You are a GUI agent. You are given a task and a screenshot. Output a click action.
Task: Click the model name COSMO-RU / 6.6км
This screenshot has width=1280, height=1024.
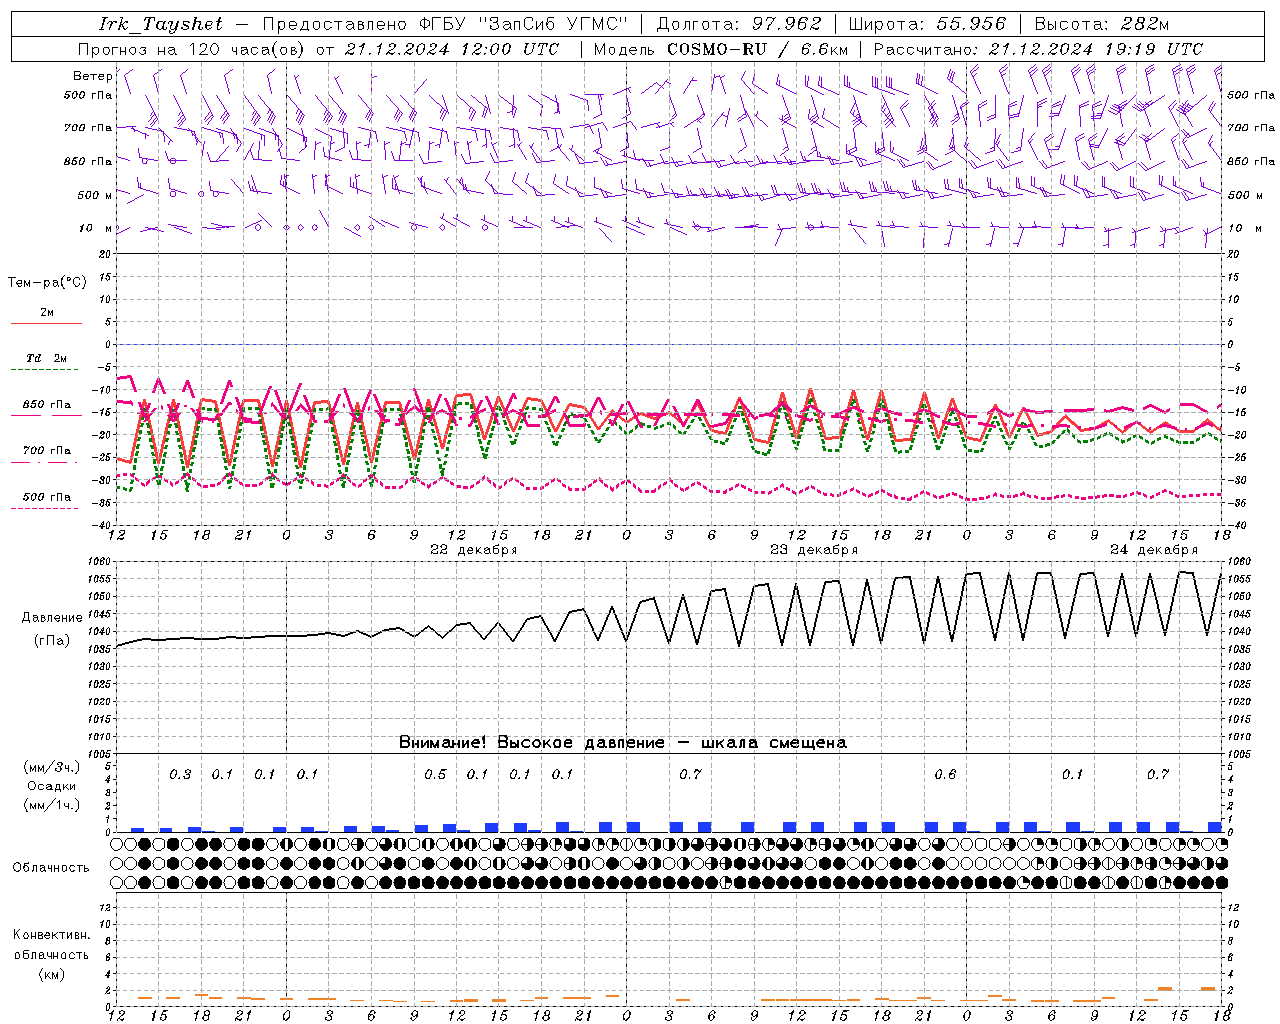click(758, 49)
